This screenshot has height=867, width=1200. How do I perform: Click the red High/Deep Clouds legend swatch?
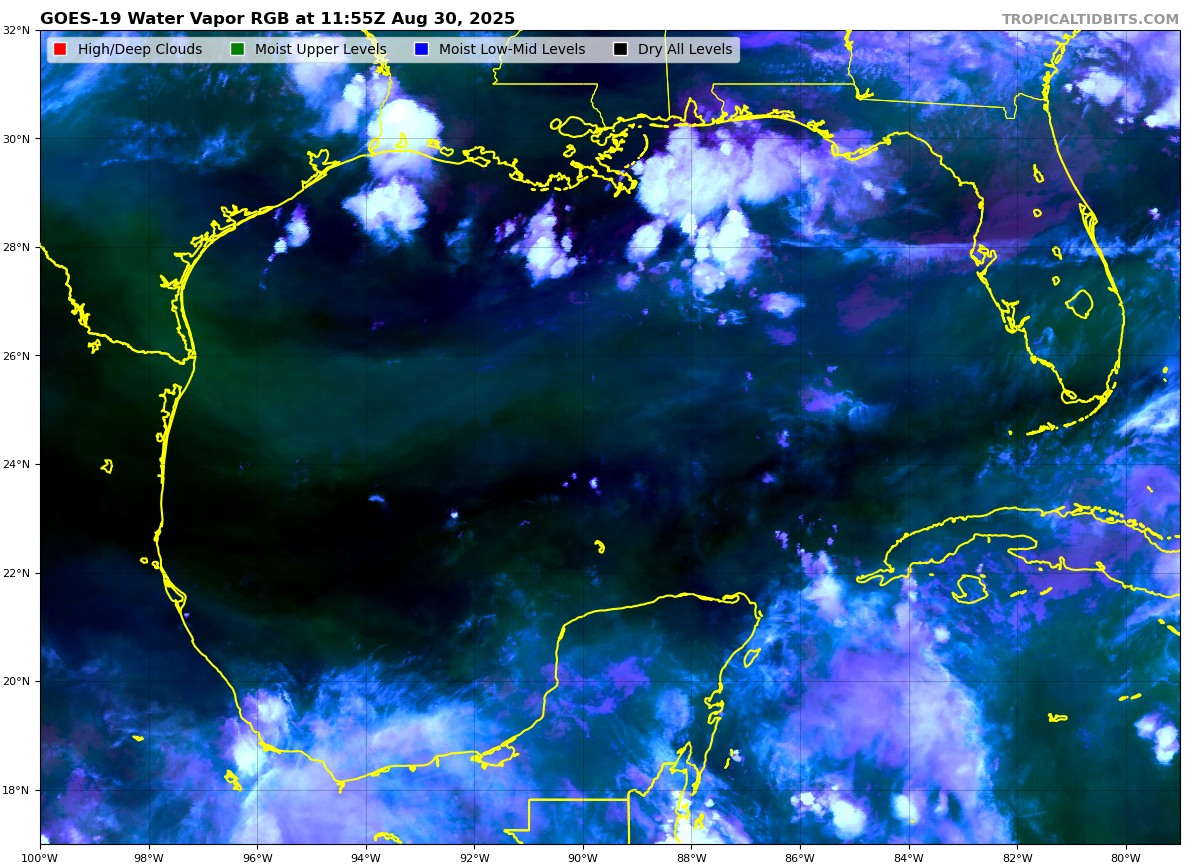click(60, 49)
